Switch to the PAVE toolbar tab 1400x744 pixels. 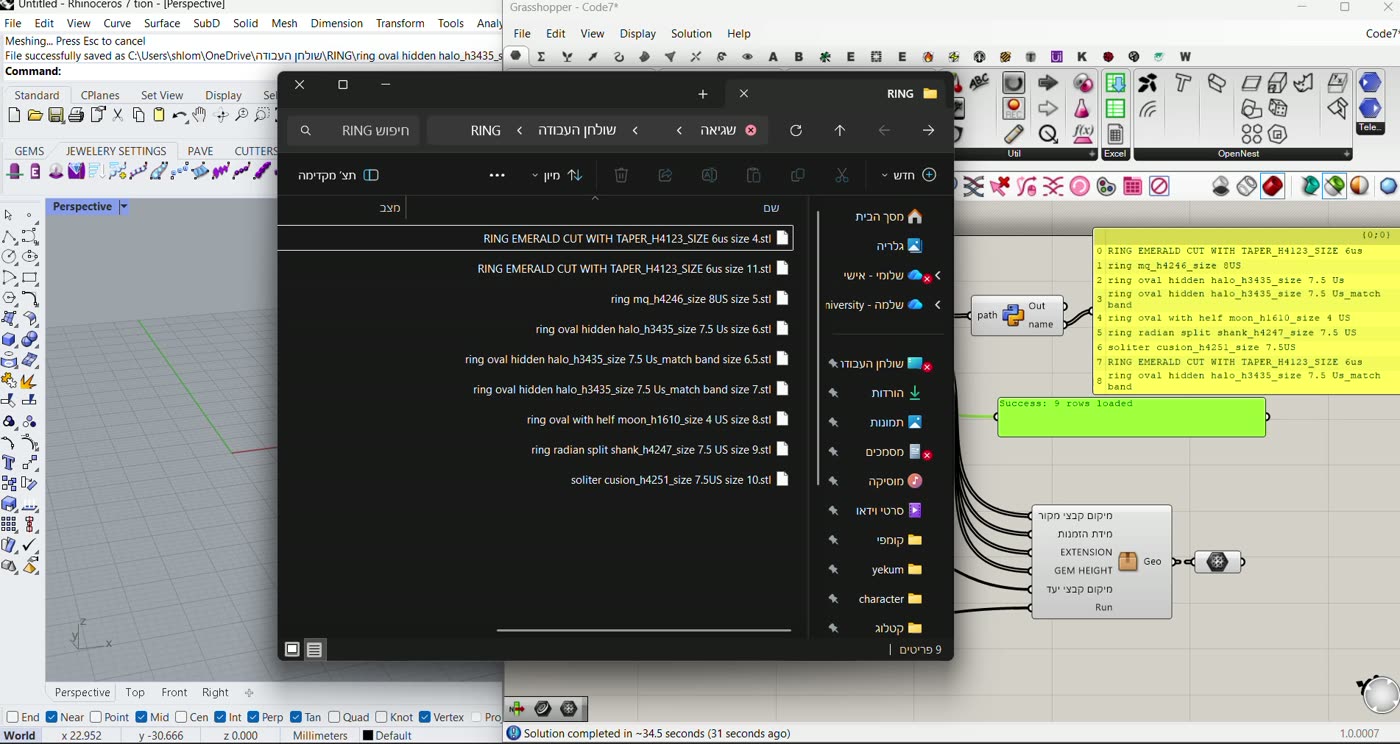click(x=201, y=151)
